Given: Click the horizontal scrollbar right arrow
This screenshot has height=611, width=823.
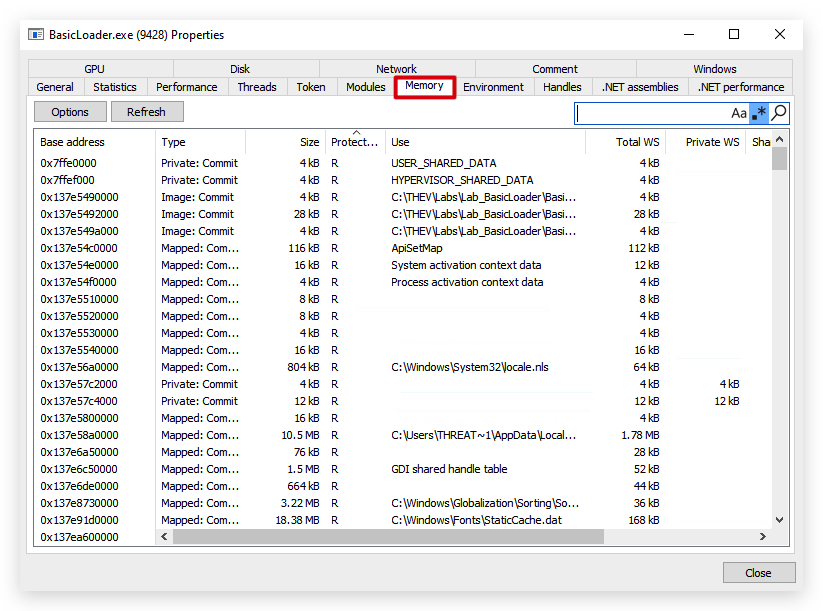Looking at the screenshot, I should 763,536.
